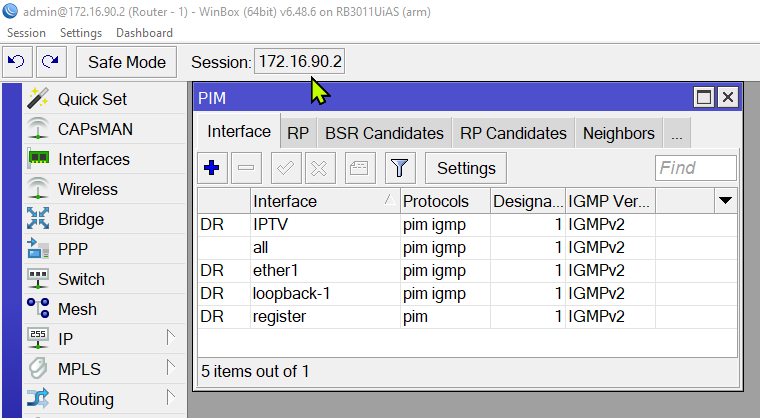Expand the IP submenu arrow

tap(170, 338)
